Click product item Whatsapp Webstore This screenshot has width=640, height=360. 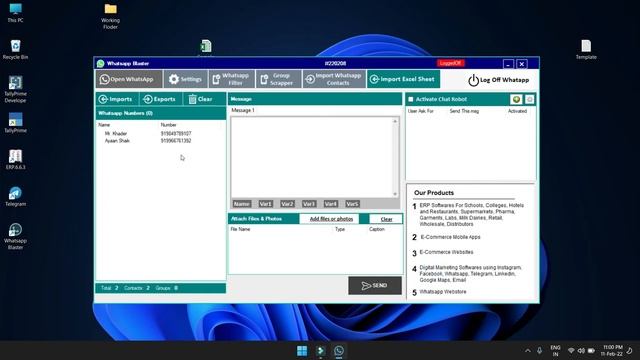(443, 292)
